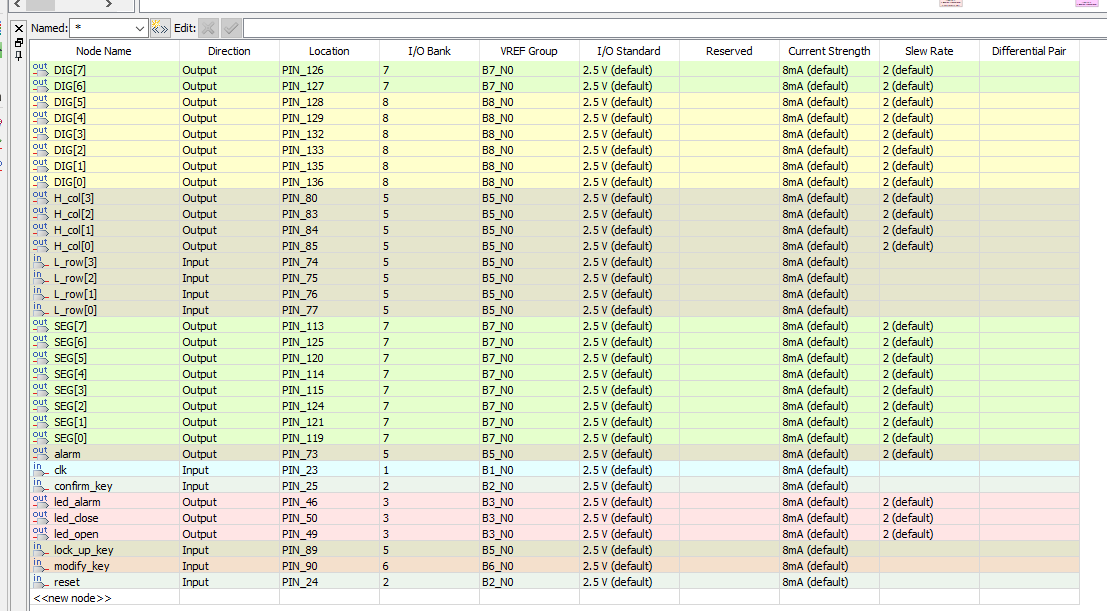Sort by I/O Standard column header

tap(629, 51)
